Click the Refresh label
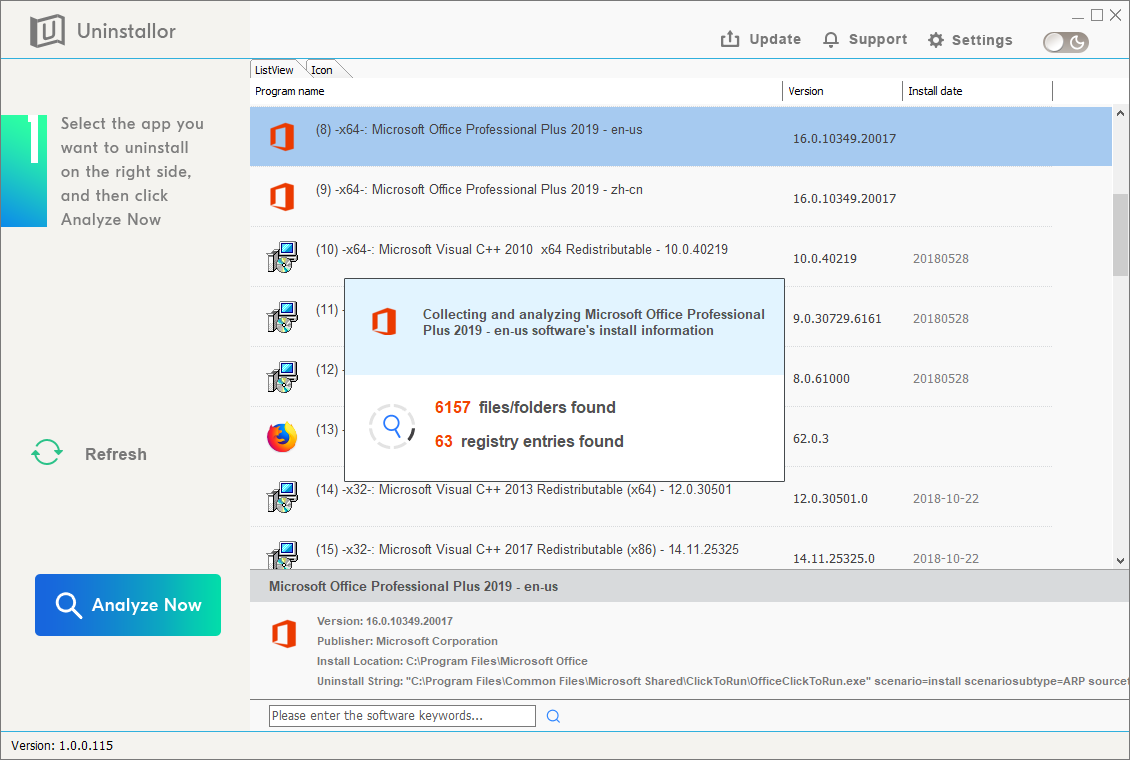The image size is (1130, 760). pyautogui.click(x=116, y=455)
